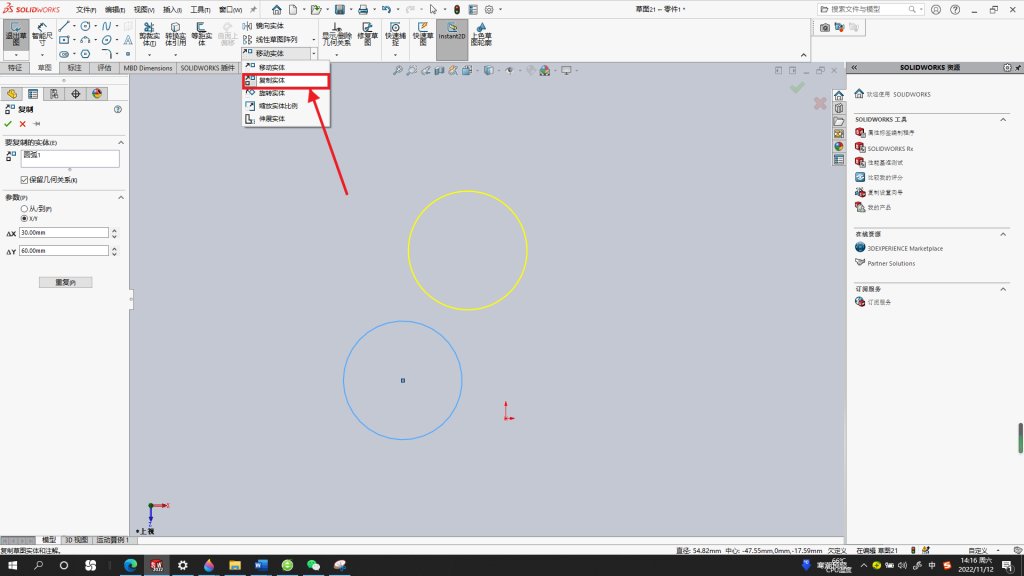The width and height of the screenshot is (1024, 576).
Task: Click the Rapid Sketch (快速草图) icon
Action: click(x=423, y=35)
